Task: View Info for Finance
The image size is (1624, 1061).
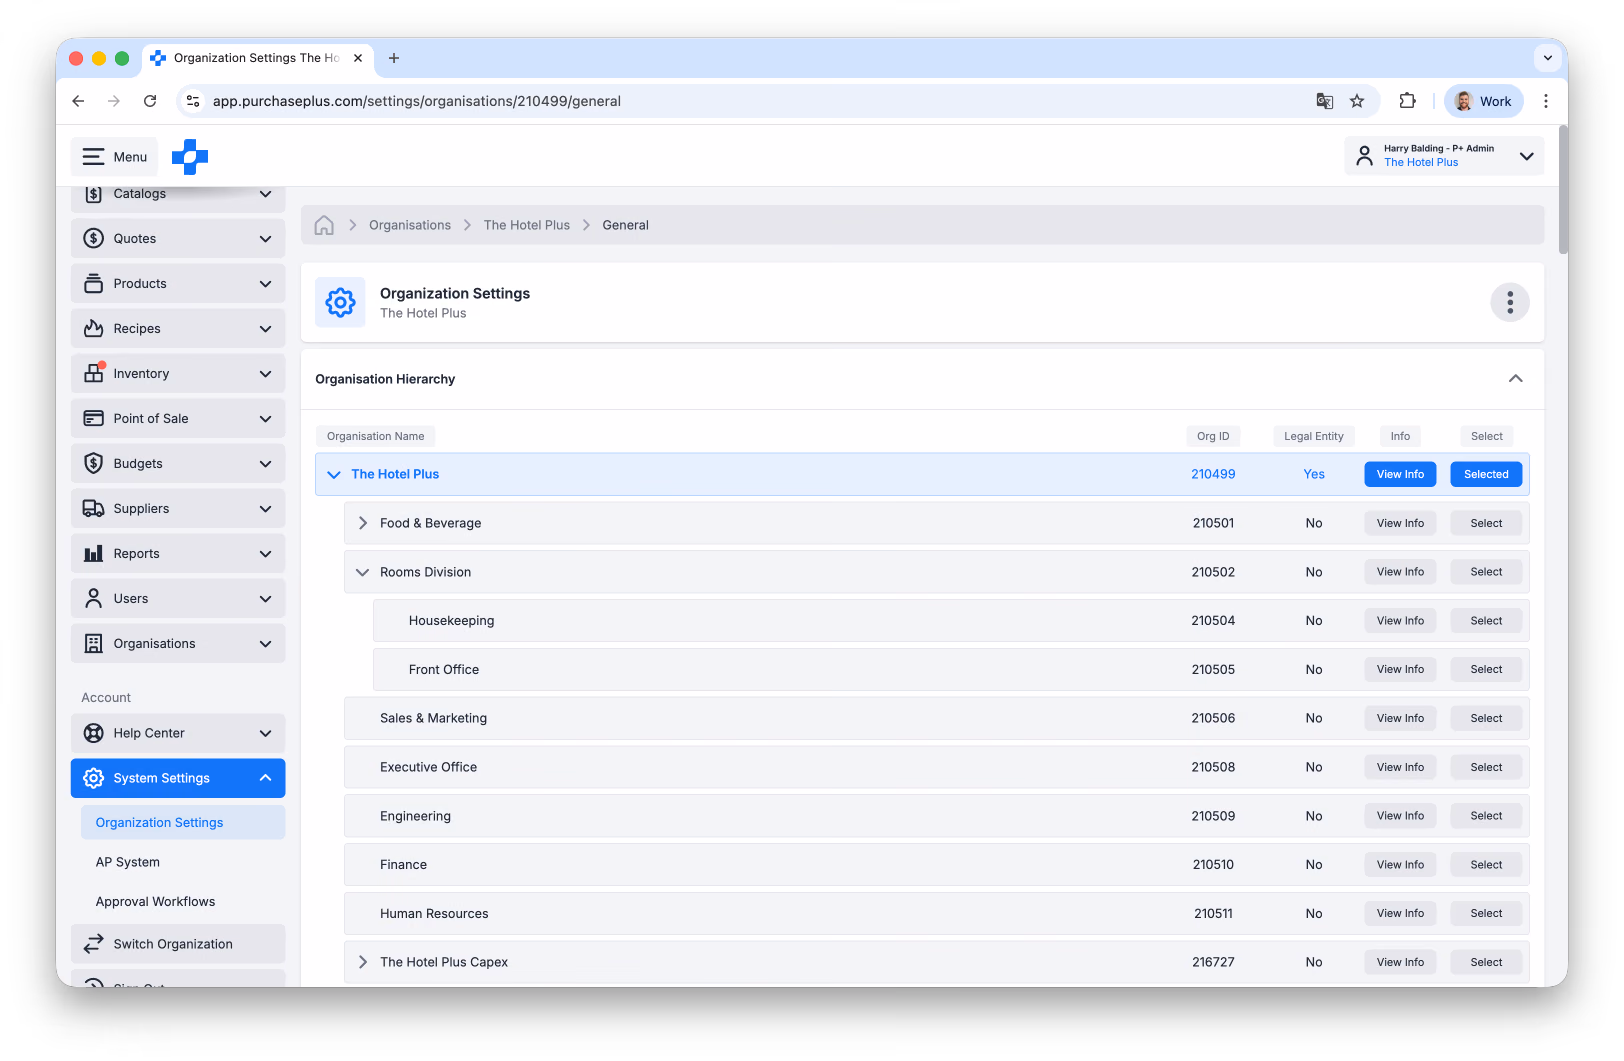Action: click(x=1400, y=865)
